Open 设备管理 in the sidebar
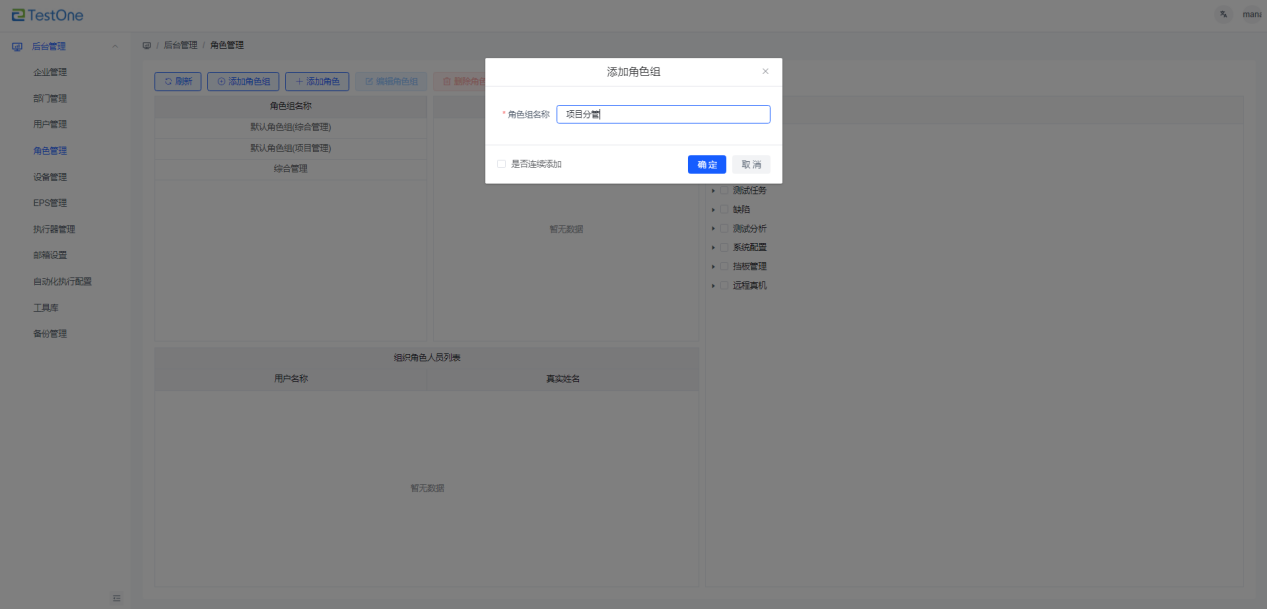Viewport: 1267px width, 609px height. click(50, 177)
